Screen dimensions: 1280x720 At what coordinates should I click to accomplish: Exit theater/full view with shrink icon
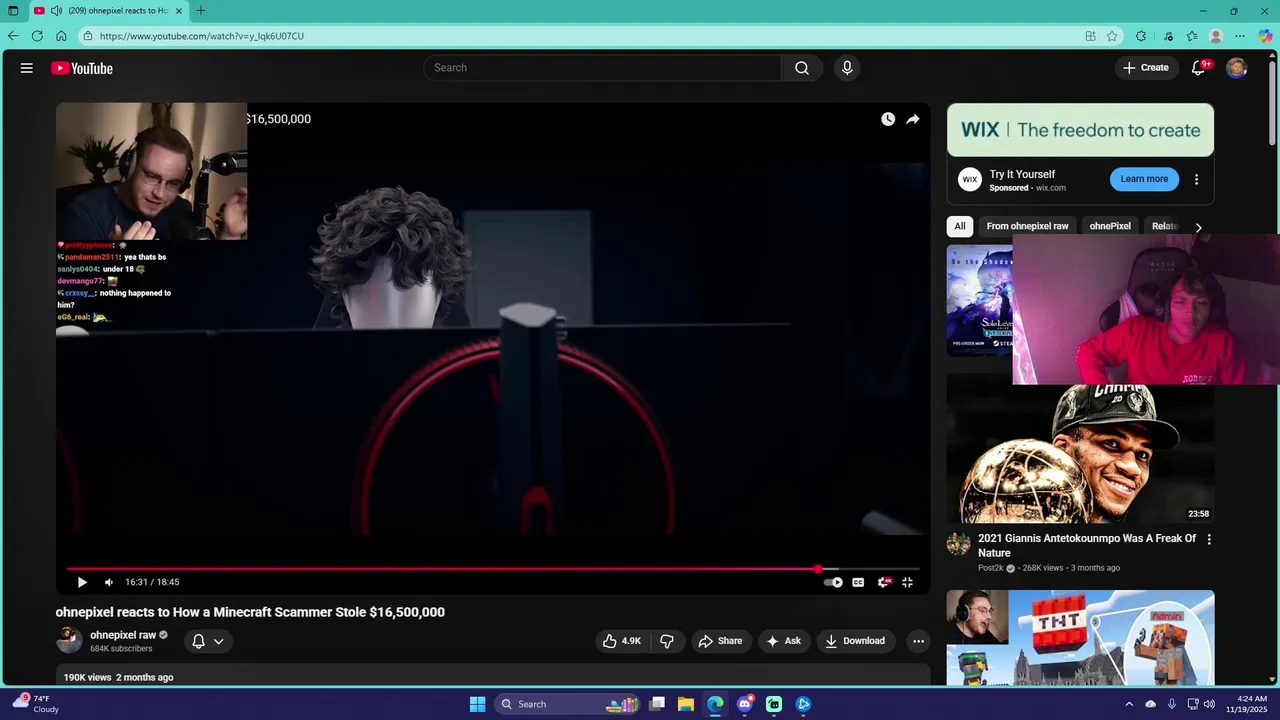point(908,582)
